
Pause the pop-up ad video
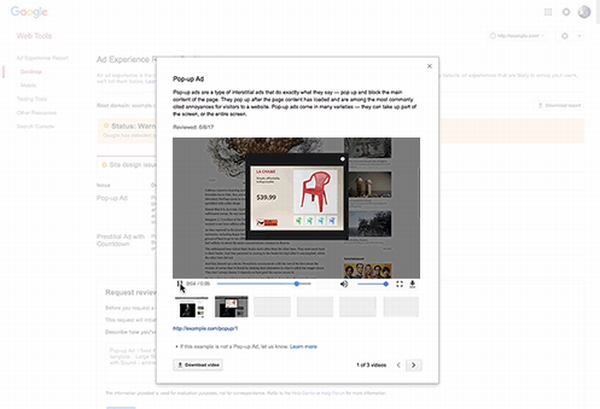[x=179, y=284]
